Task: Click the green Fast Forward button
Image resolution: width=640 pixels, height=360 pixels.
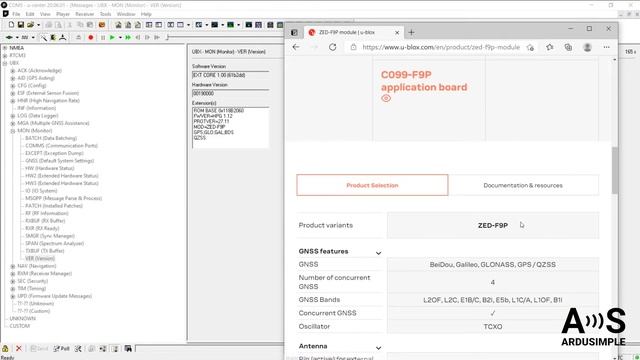Action: (x=128, y=38)
